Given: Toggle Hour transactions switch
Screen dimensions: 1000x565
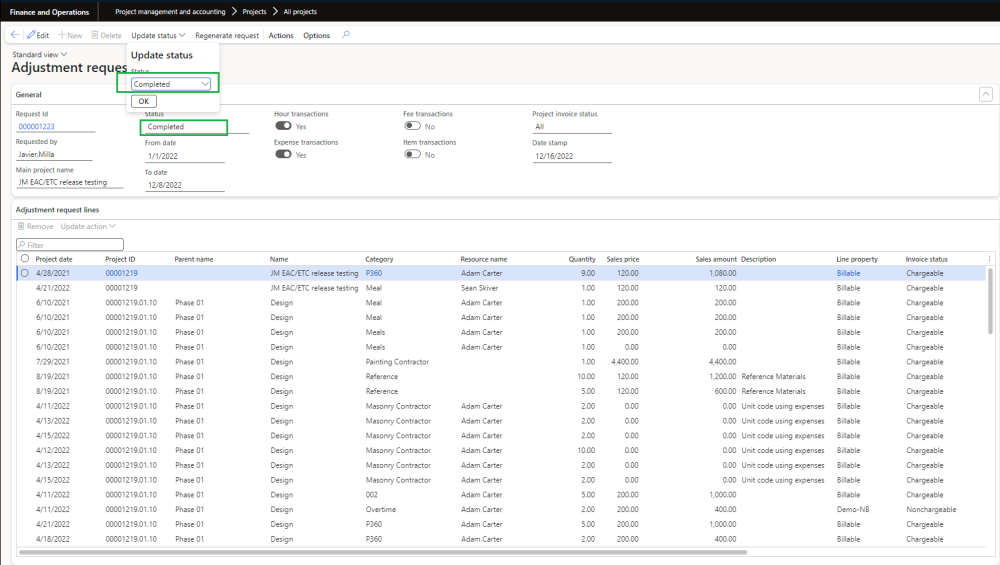Looking at the screenshot, I should (283, 127).
